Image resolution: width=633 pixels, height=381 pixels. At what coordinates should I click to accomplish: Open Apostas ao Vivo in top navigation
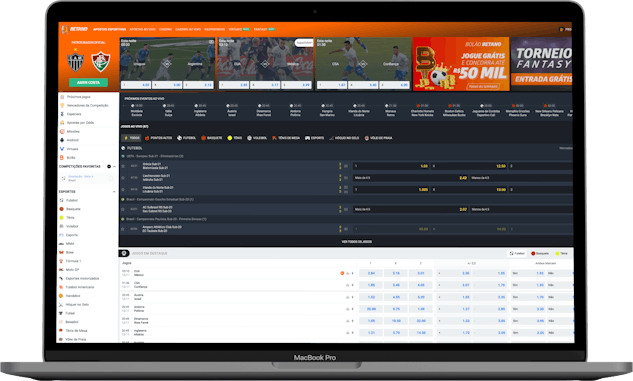143,29
